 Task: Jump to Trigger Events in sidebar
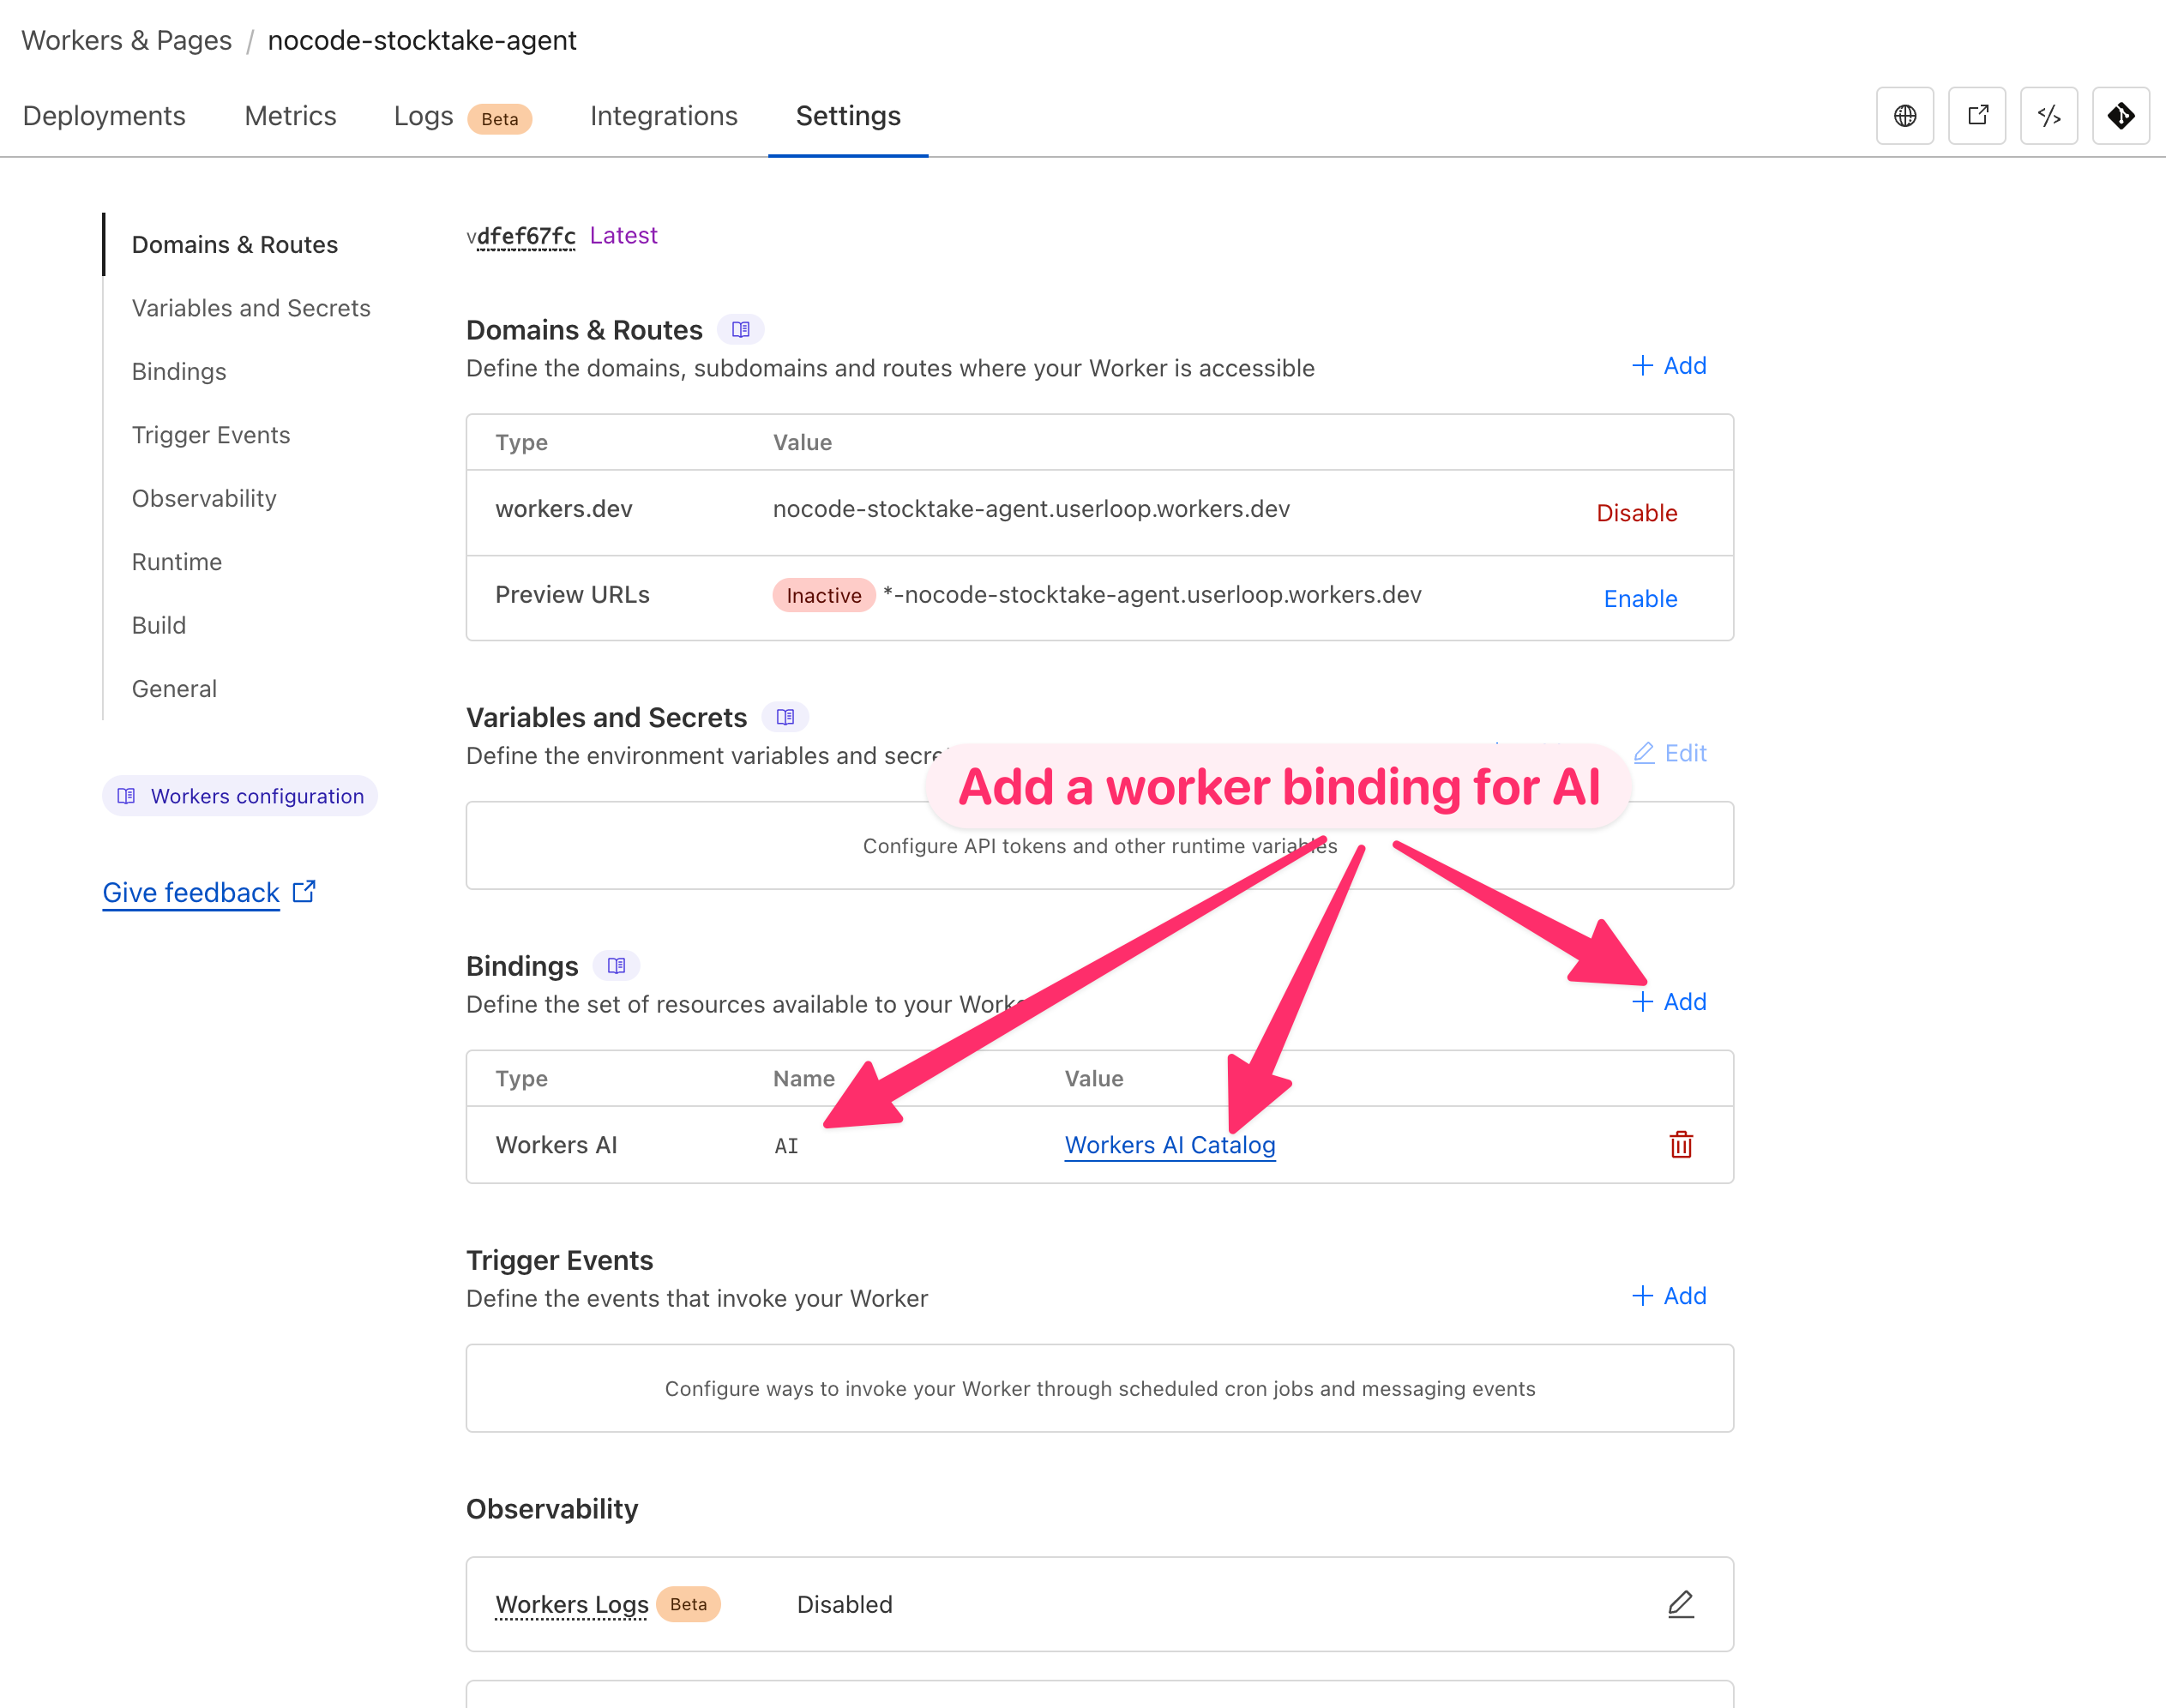pos(211,435)
